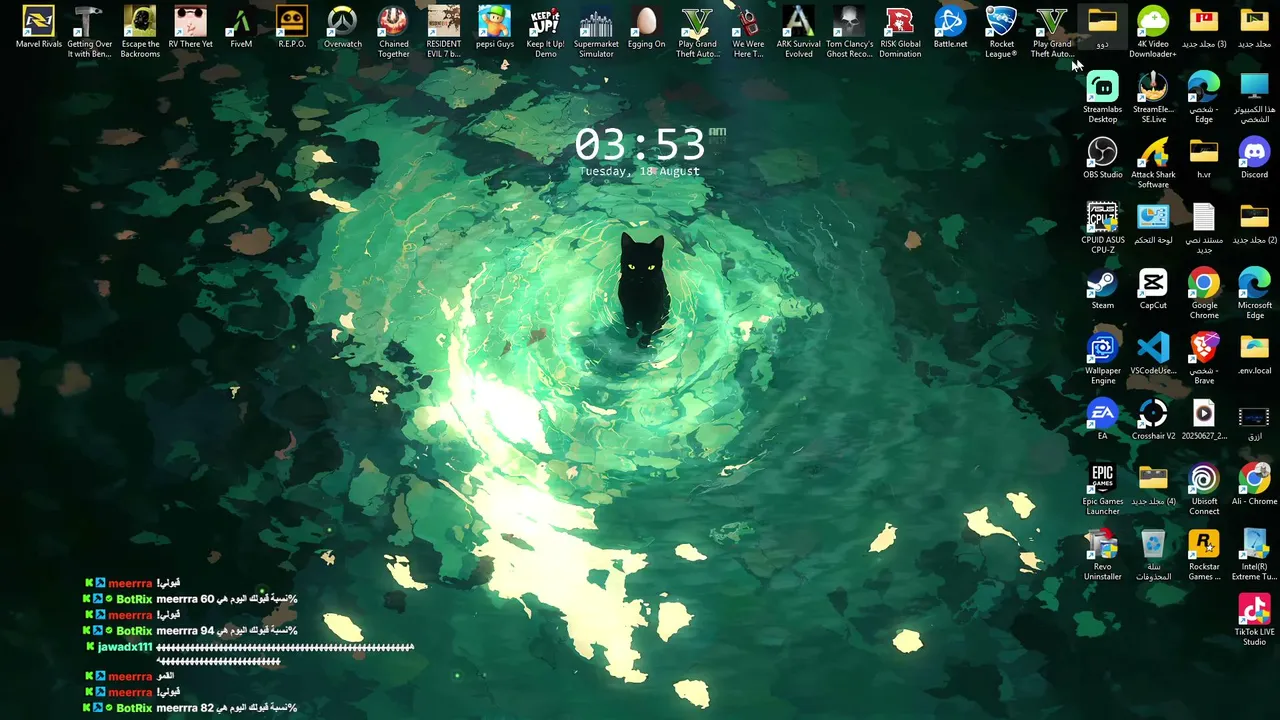Open RISK Global Domination icon
Image resolution: width=1280 pixels, height=720 pixels.
click(x=900, y=31)
